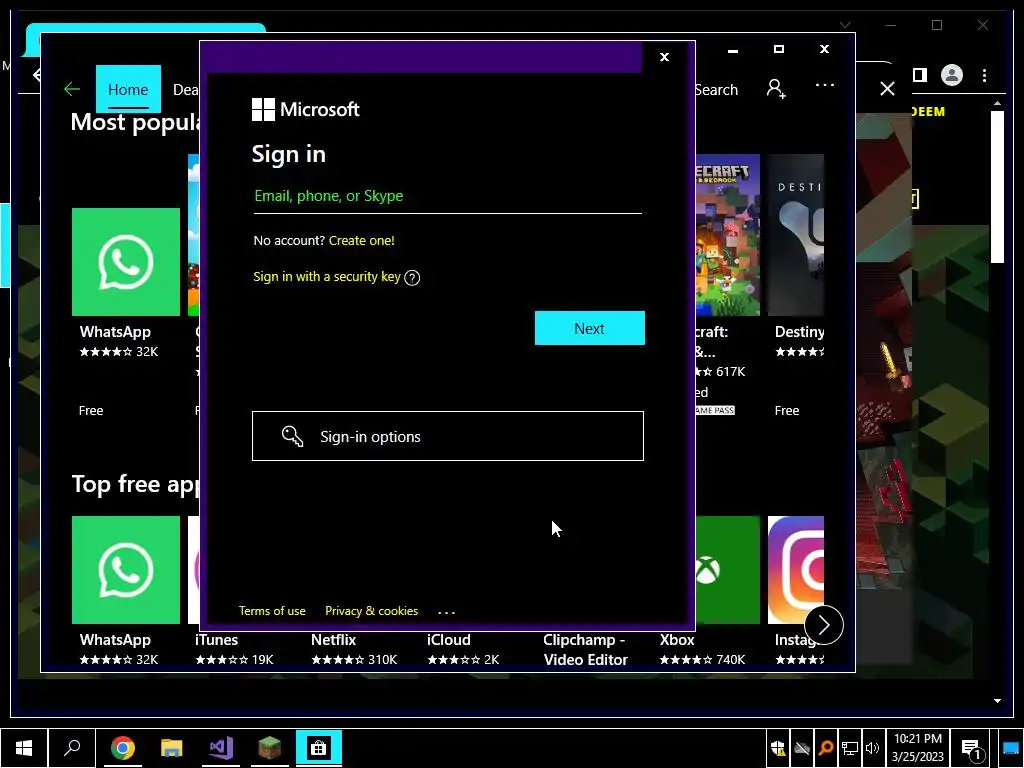Click the Store's add account person icon
This screenshot has width=1024, height=768.
[x=776, y=89]
